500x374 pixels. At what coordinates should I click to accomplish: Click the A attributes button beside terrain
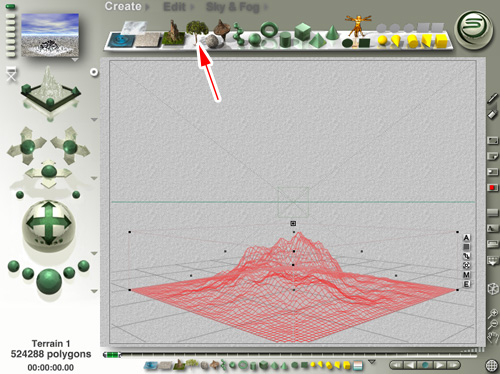466,238
